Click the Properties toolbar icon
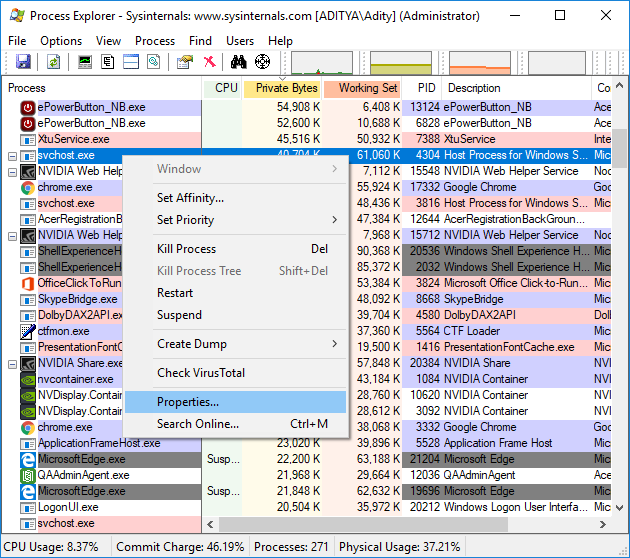The width and height of the screenshot is (630, 558). click(x=184, y=62)
